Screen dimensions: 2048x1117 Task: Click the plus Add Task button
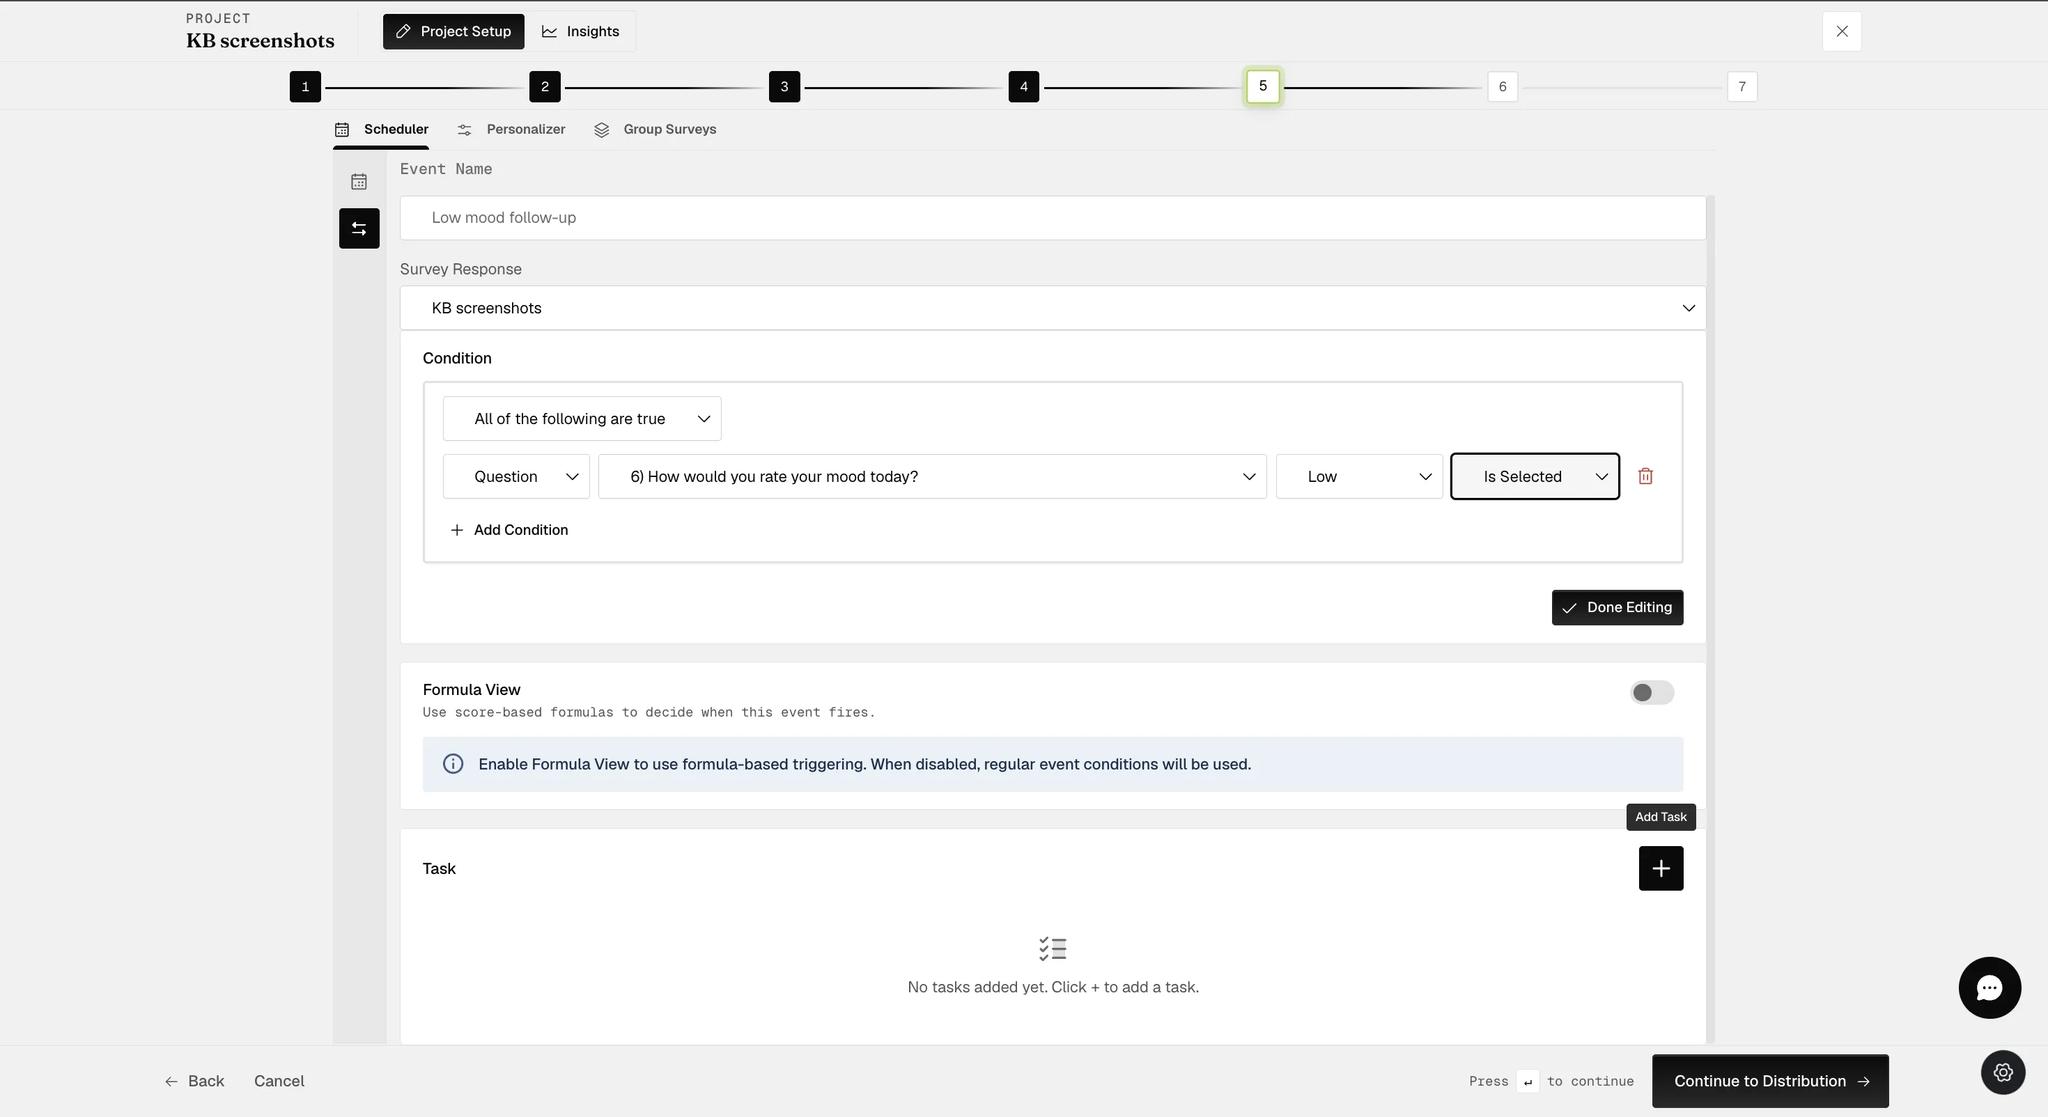[1660, 868]
